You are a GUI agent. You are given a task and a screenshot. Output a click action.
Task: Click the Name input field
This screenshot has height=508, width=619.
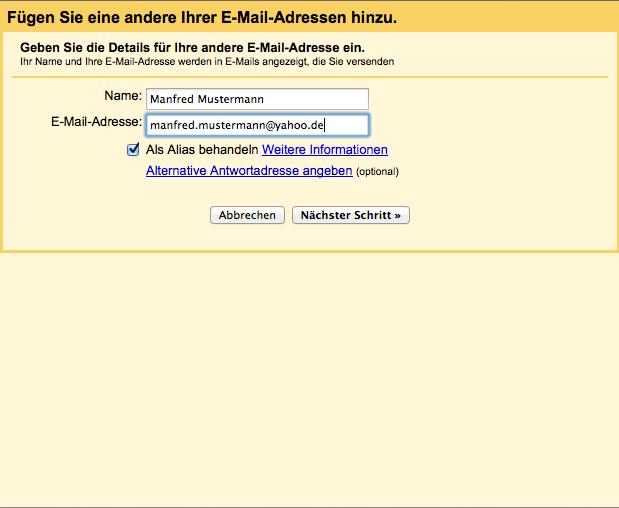tap(257, 99)
